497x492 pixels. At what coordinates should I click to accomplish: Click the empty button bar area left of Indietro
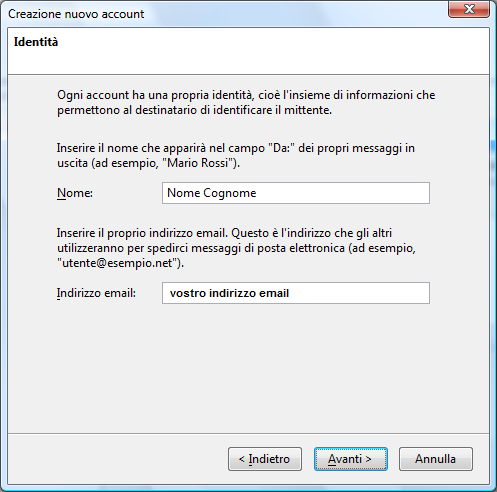click(117, 459)
